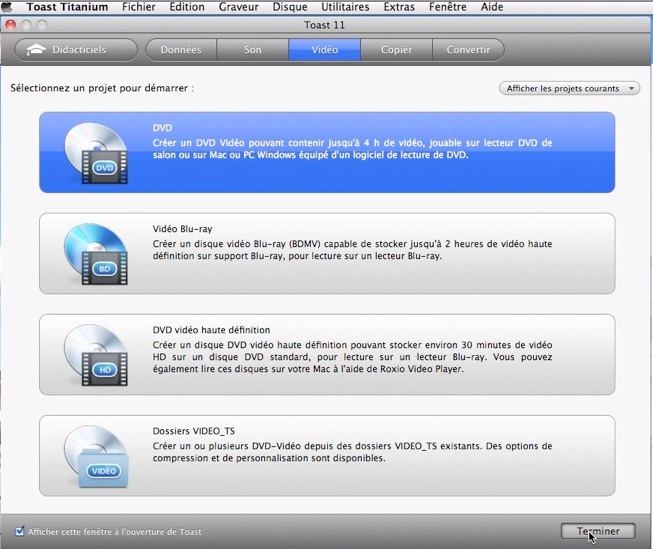Switch to the Données tab
The height and width of the screenshot is (549, 653).
(181, 50)
